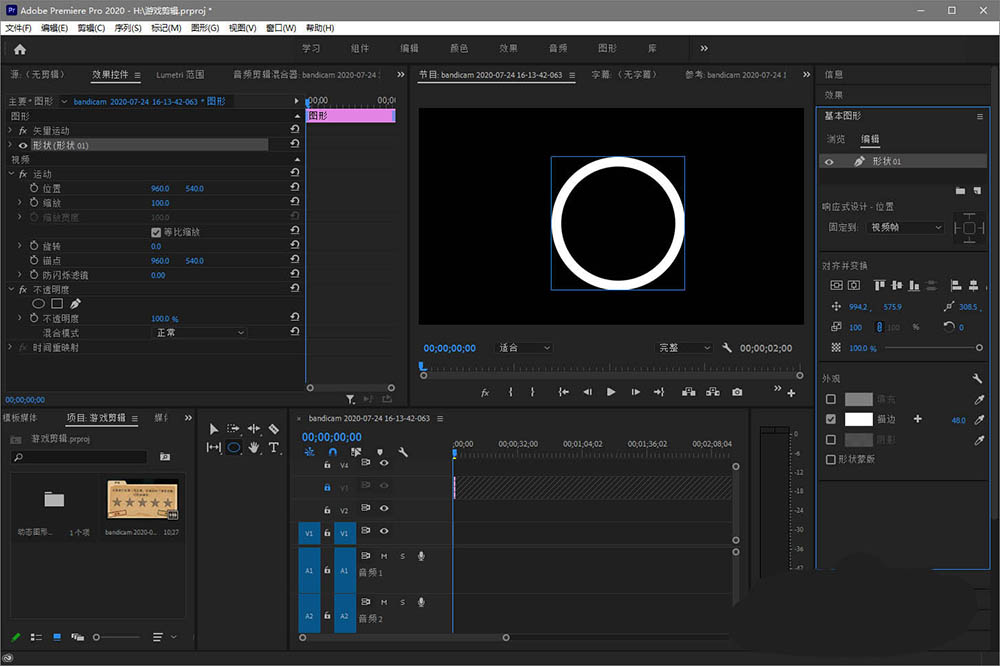Switch to the Lumetri Scopes tab
Viewport: 1000px width, 666px height.
[180, 75]
